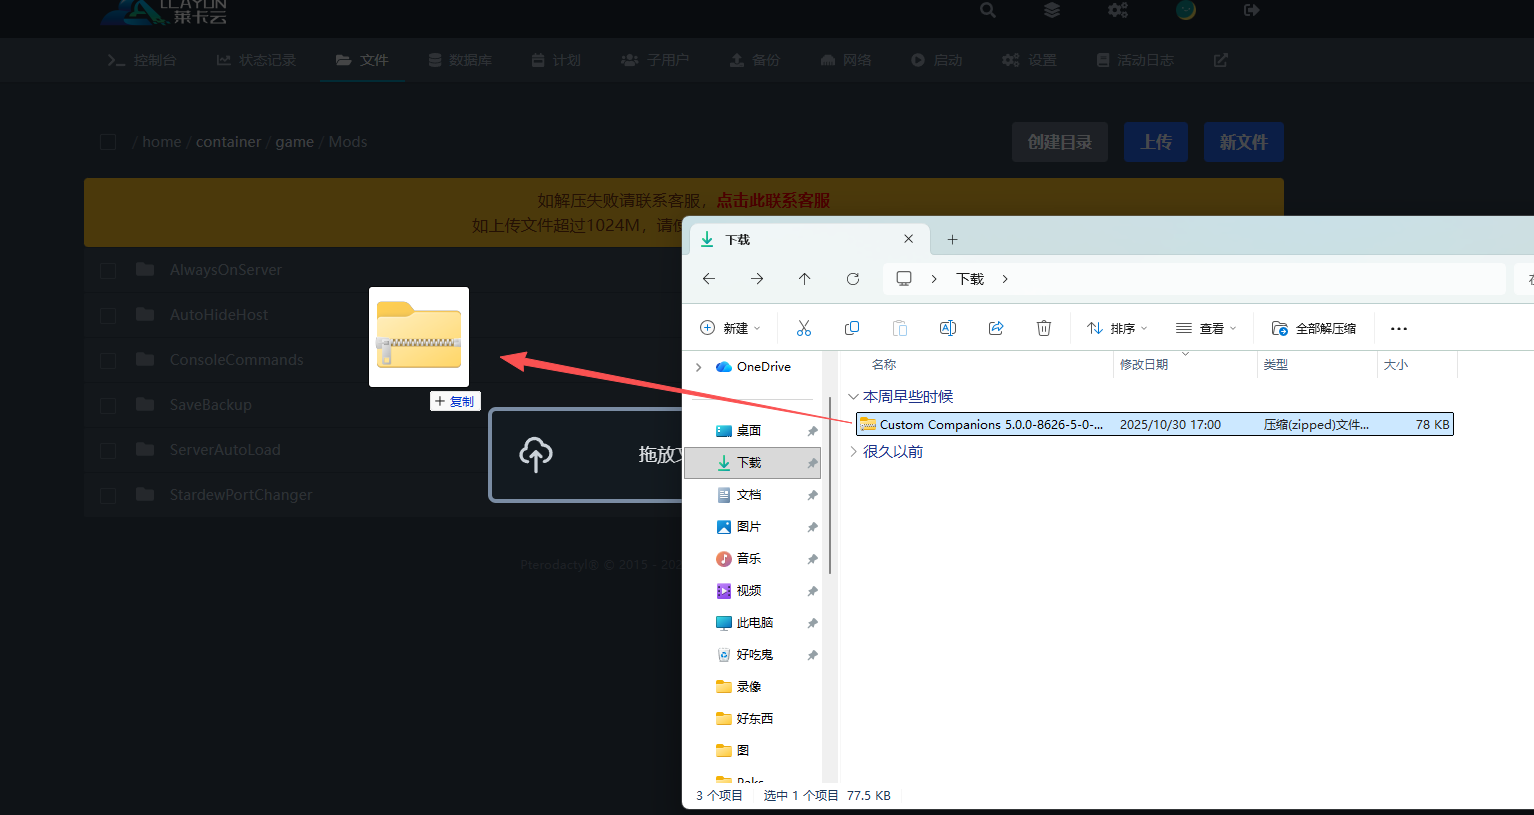Click the share icon in Explorer toolbar
Viewport: 1534px width, 815px height.
[x=996, y=328]
